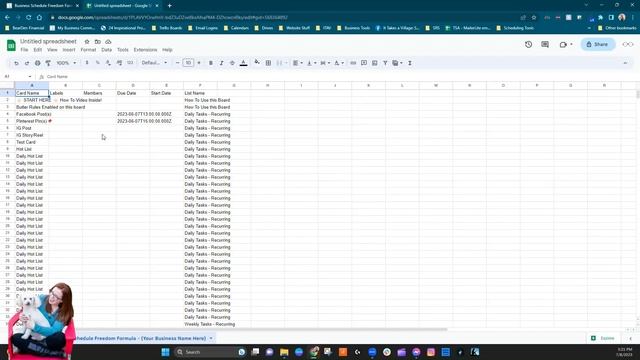Open the Insert menu
This screenshot has width=640, height=360.
pyautogui.click(x=69, y=50)
